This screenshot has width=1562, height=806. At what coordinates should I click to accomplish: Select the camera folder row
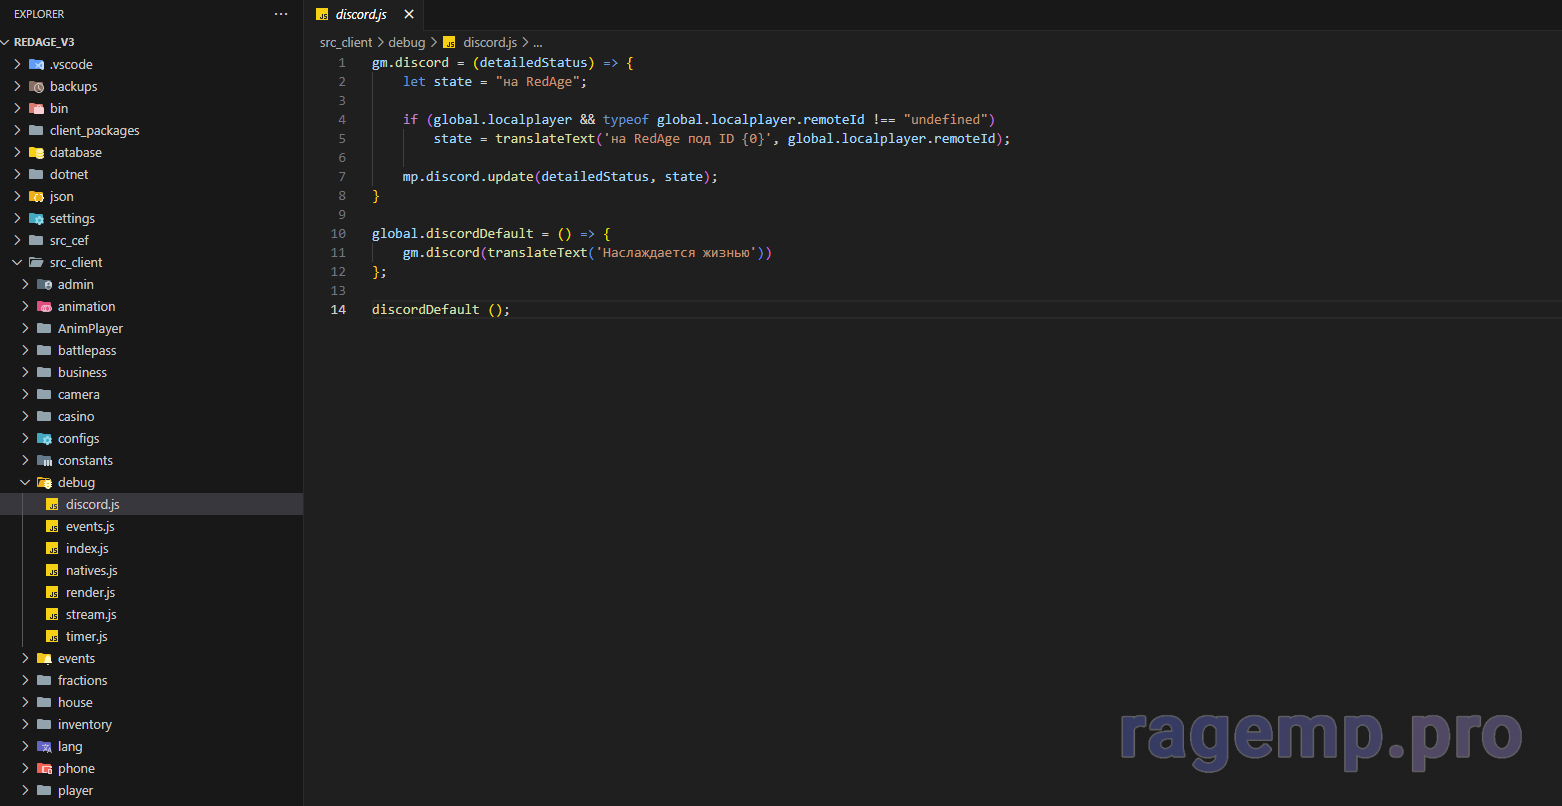151,394
